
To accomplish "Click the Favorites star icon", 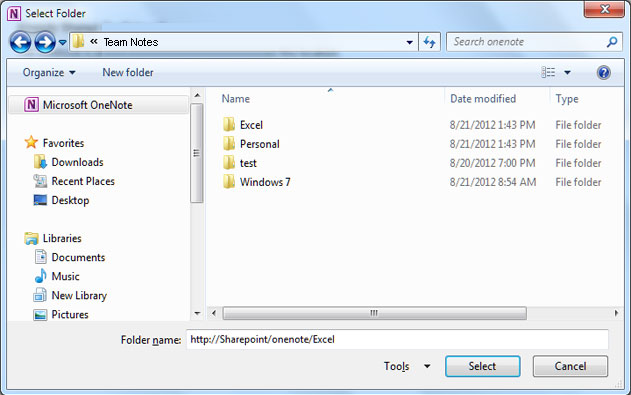I will click(x=31, y=142).
